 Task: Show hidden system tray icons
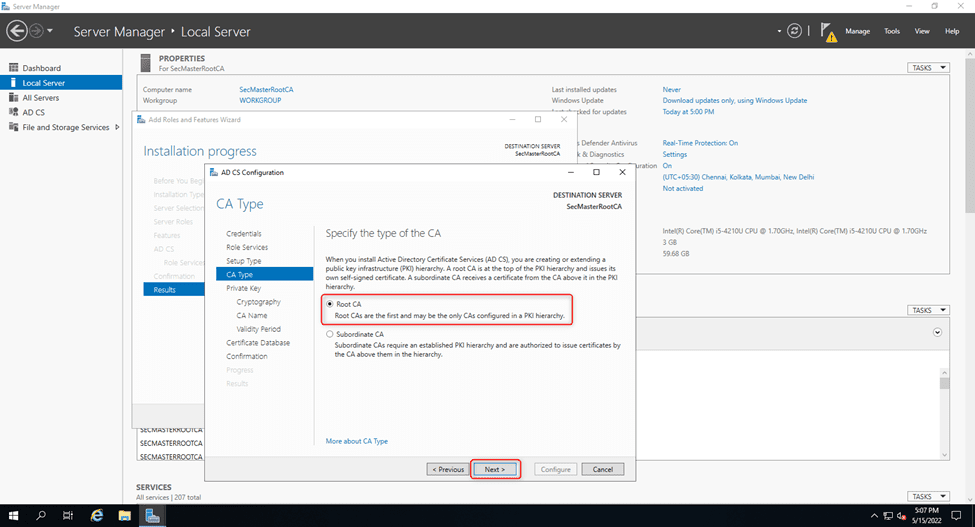(x=874, y=516)
